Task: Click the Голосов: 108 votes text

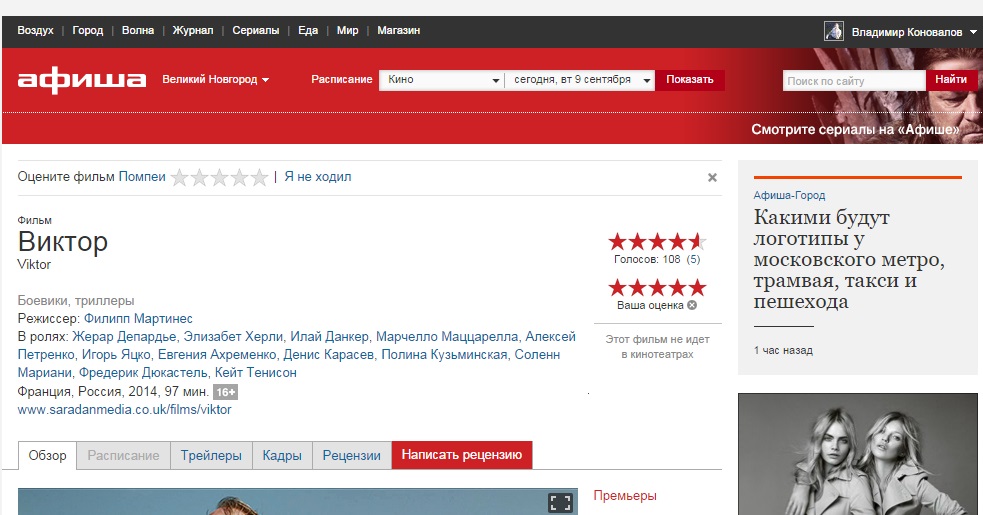Action: point(647,259)
